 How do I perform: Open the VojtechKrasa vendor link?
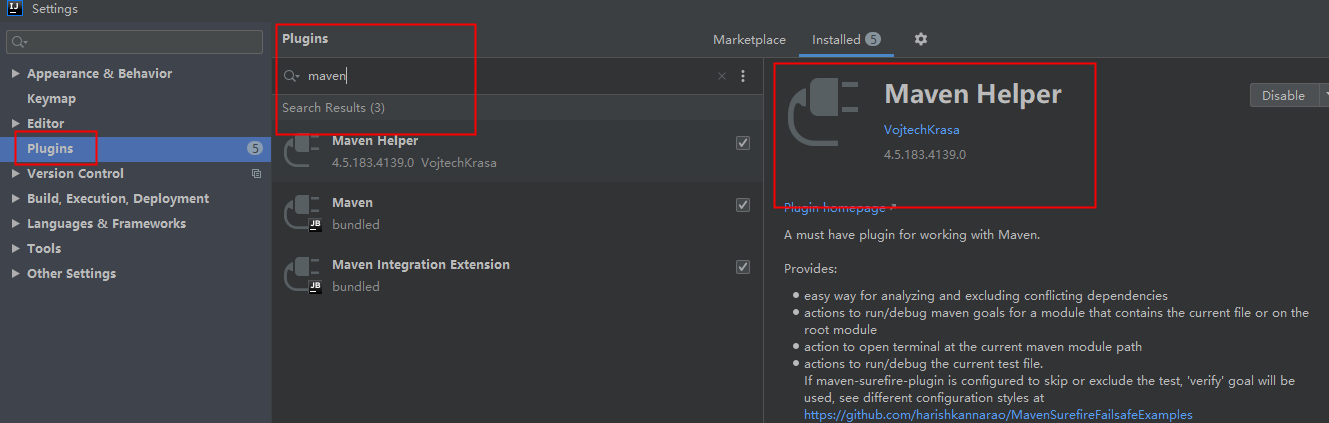pyautogui.click(x=922, y=130)
